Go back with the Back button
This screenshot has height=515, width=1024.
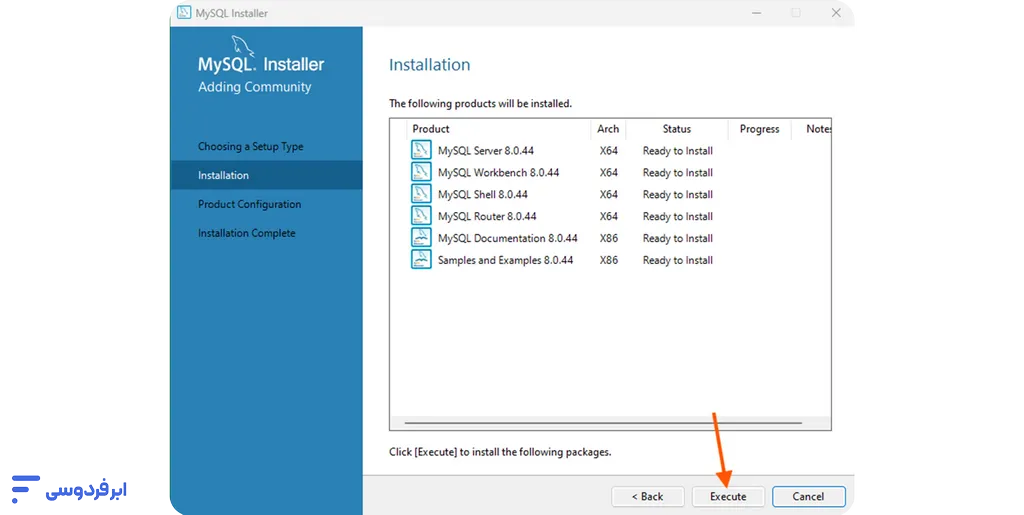648,496
